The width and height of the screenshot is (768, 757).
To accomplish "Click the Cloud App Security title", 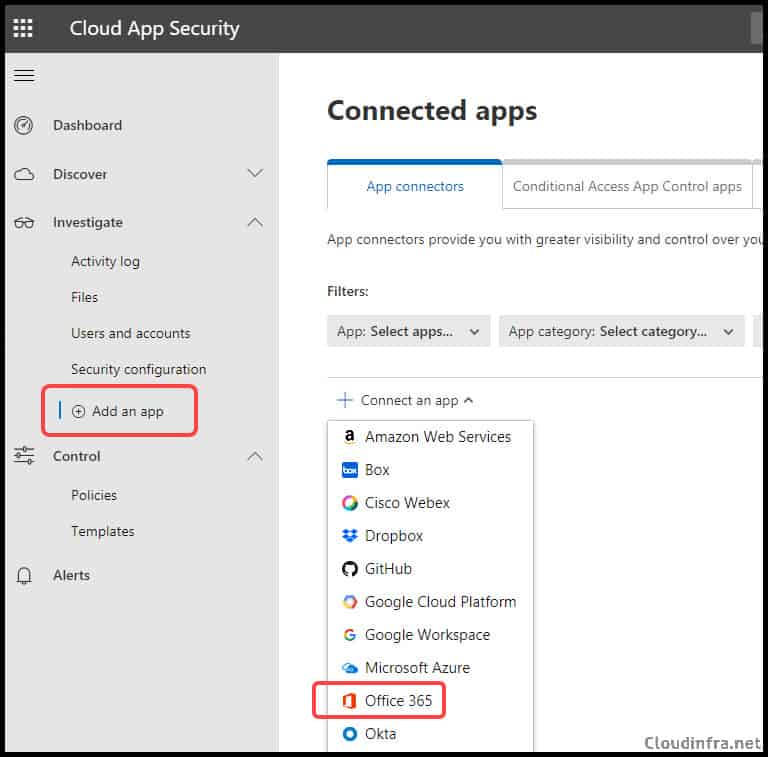I will (154, 28).
